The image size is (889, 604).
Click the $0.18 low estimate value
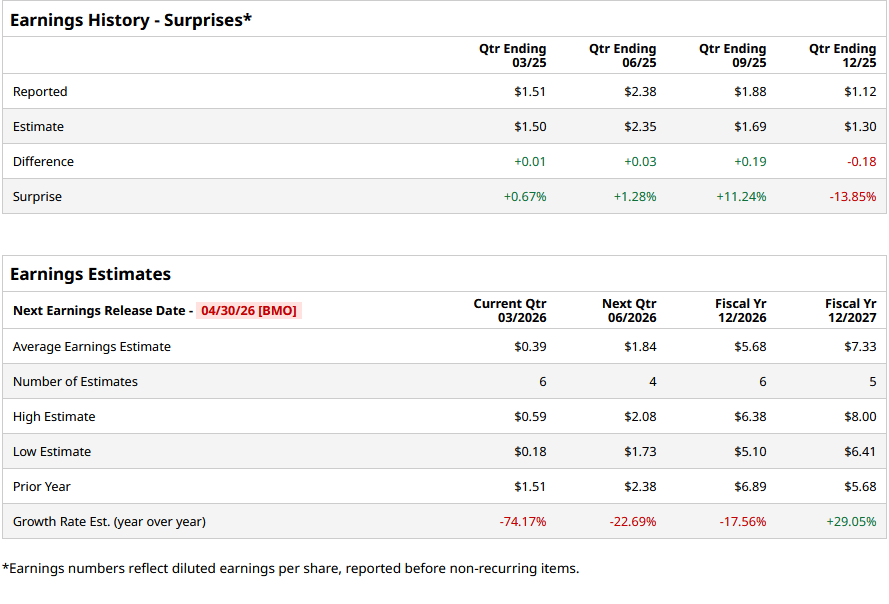[x=530, y=452]
